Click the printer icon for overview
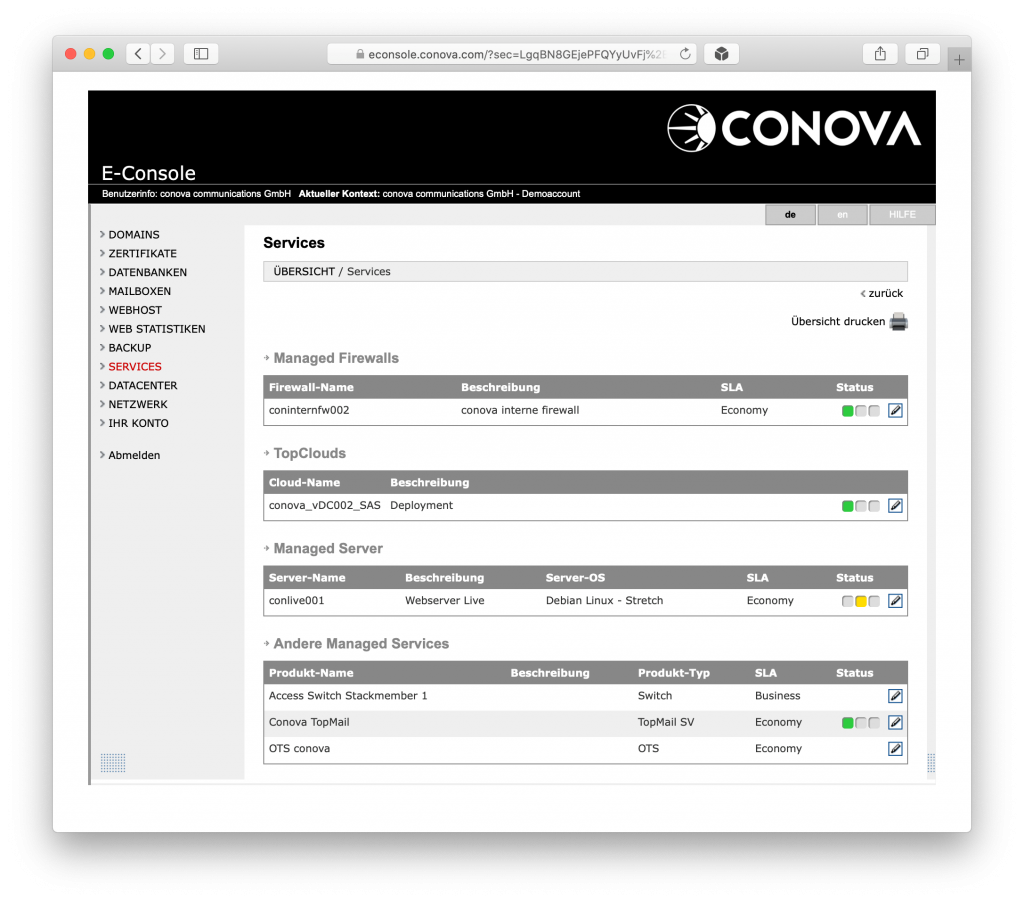1024x902 pixels. 899,321
